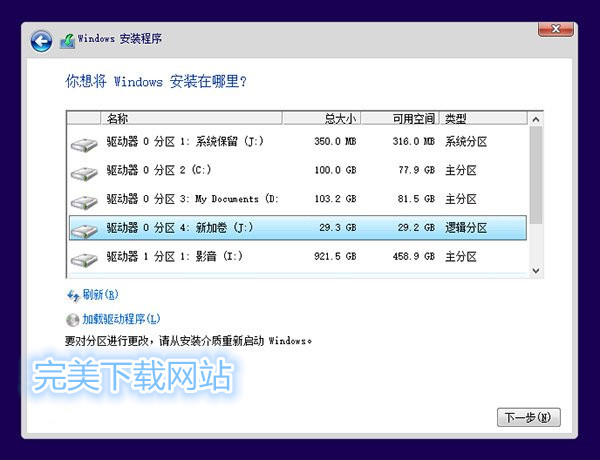Click drive icon of 新加卷 partition row

[84, 231]
